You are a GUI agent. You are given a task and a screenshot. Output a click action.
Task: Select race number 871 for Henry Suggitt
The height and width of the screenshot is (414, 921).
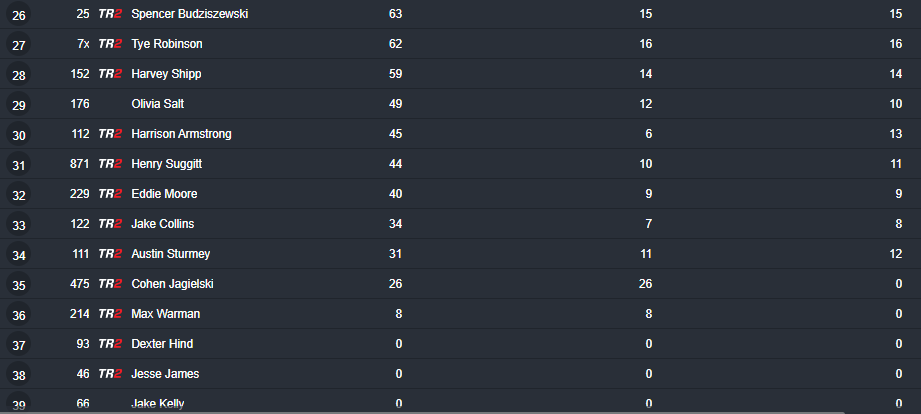(x=80, y=164)
